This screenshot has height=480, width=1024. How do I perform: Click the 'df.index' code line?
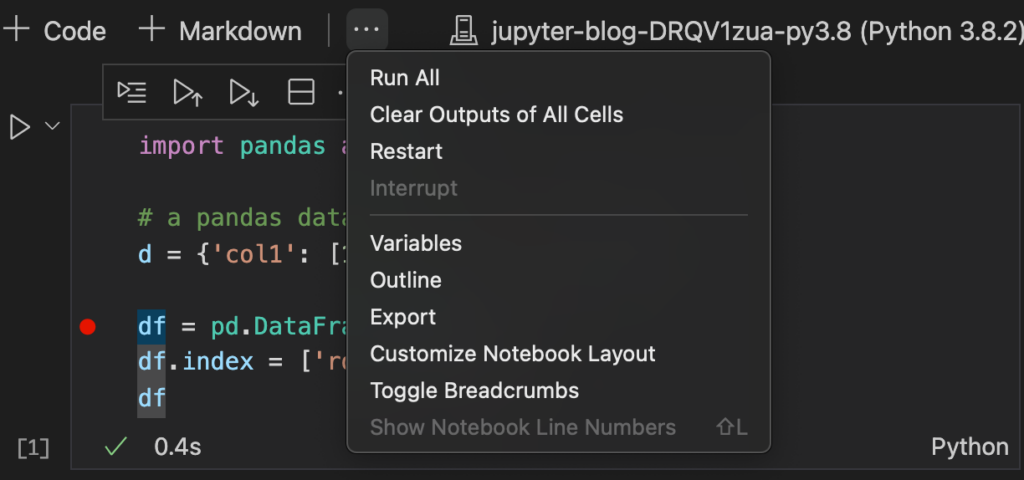tap(242, 361)
